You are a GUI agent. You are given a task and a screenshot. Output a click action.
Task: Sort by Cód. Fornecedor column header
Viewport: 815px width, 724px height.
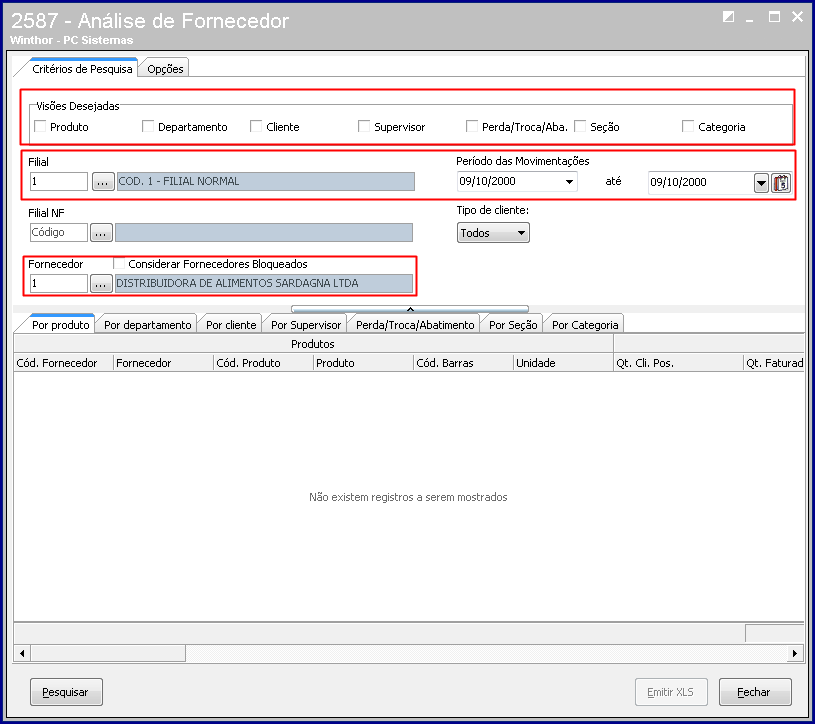63,363
